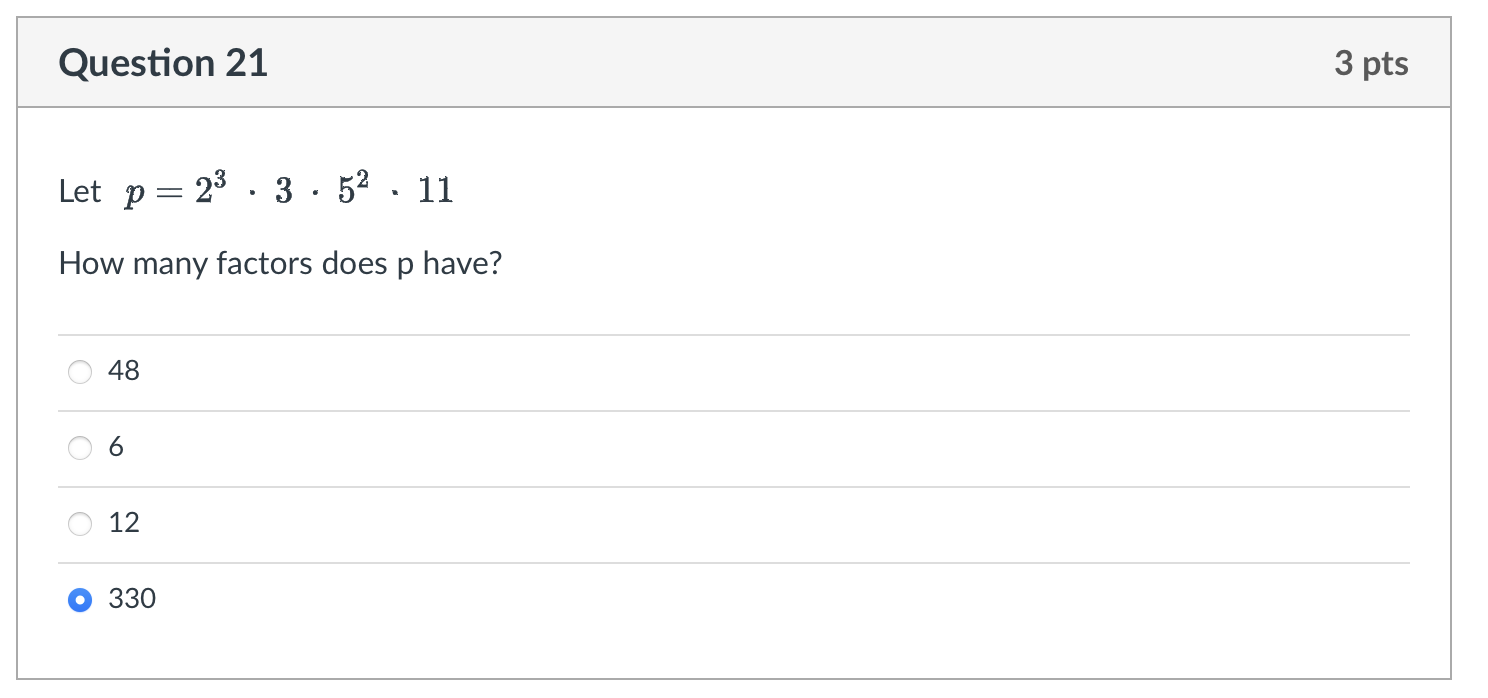Viewport: 1488px width, 698px height.
Task: Click the word Let before the equation
Action: click(x=78, y=192)
